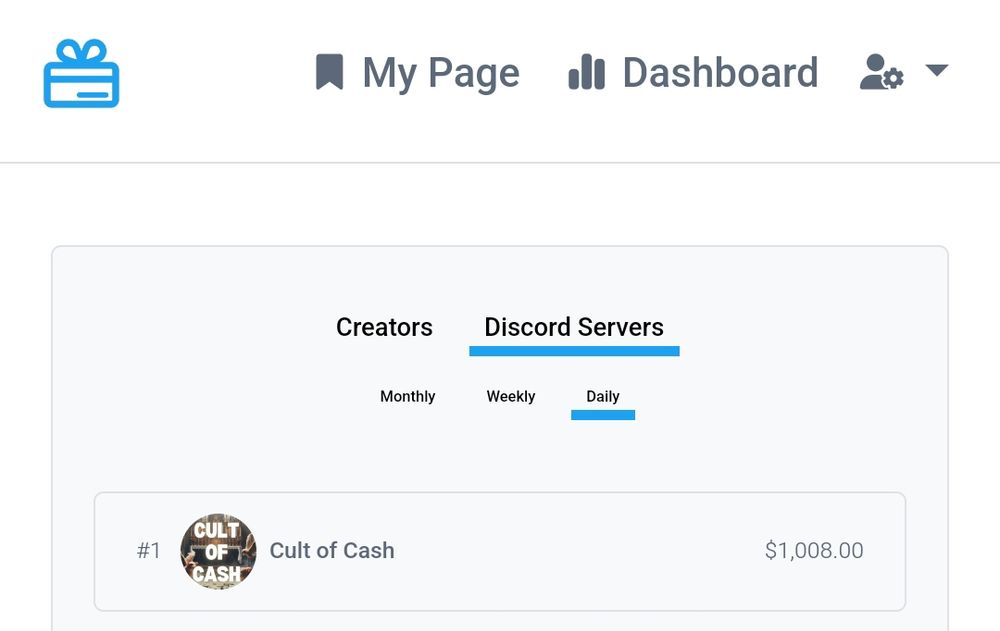The height and width of the screenshot is (631, 1000).
Task: Select the Discord Servers tab
Action: (x=574, y=327)
